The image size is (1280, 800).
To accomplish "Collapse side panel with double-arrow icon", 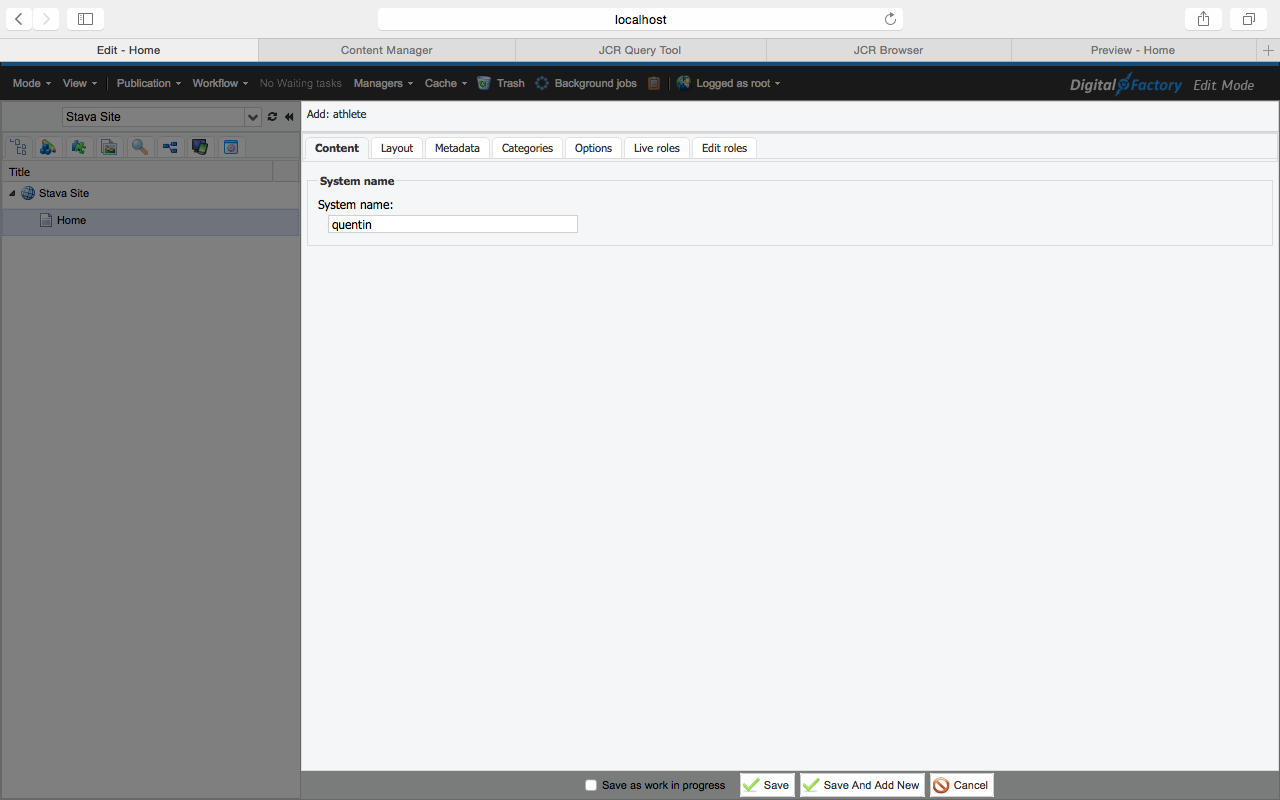I will tap(289, 117).
